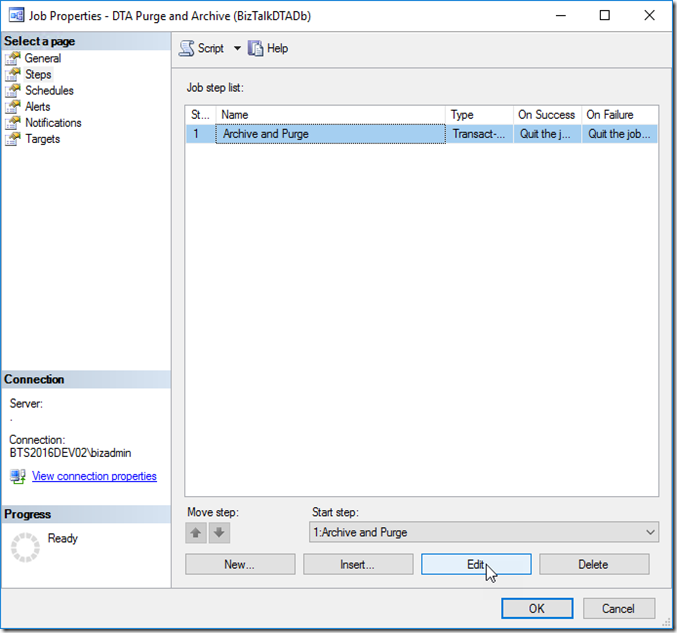Click the General page icon

pyautogui.click(x=13, y=58)
